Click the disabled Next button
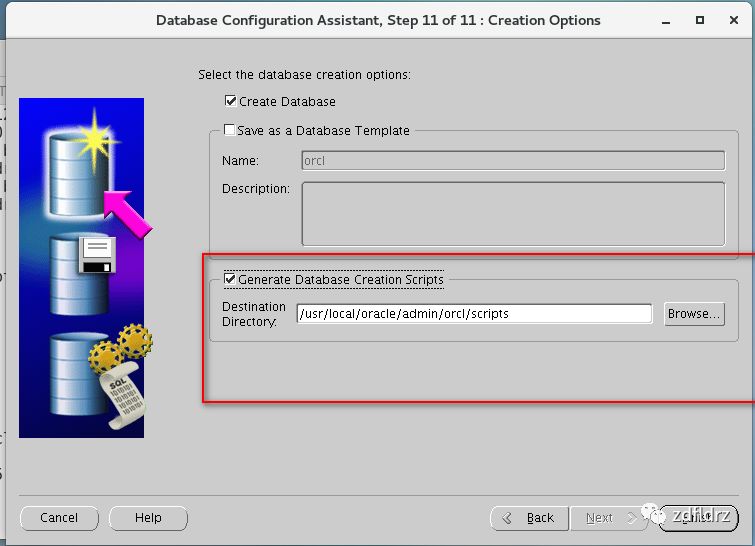The width and height of the screenshot is (755, 546). click(x=608, y=518)
